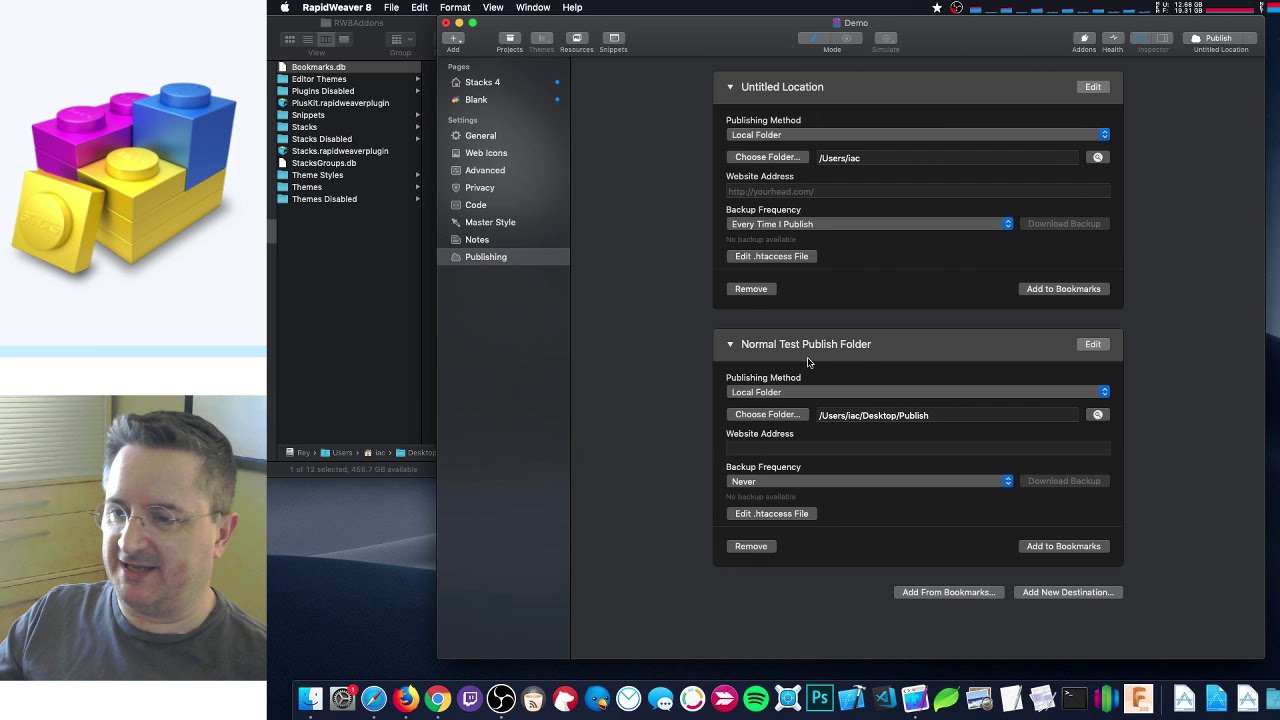Screen dimensions: 1280x720
Task: Open Backup Frequency dropdown showing Never
Action: (870, 481)
